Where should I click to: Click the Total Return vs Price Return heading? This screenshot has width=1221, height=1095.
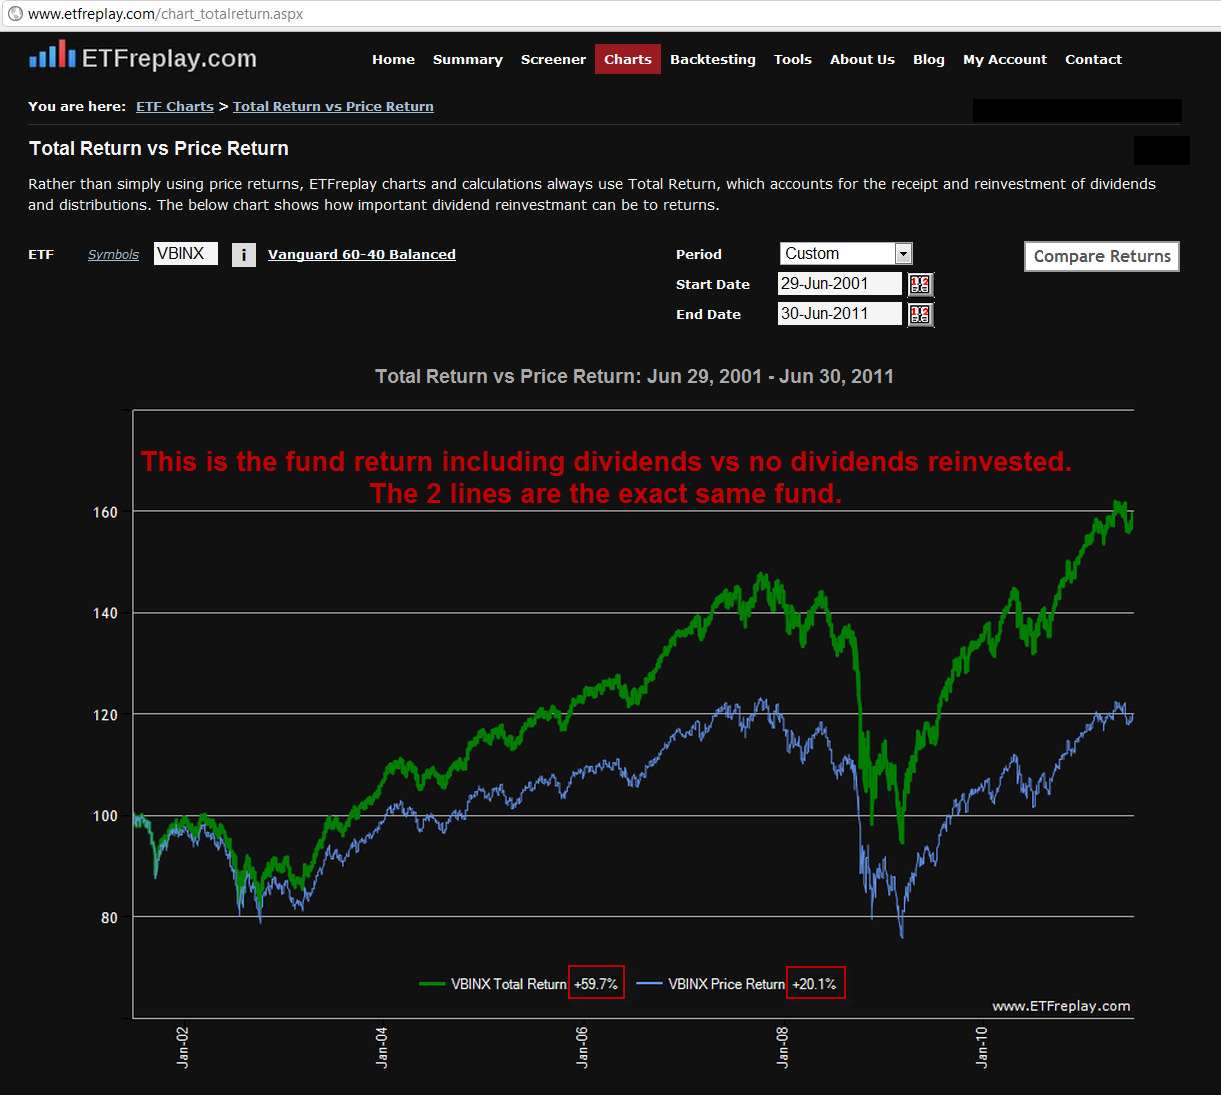point(159,148)
